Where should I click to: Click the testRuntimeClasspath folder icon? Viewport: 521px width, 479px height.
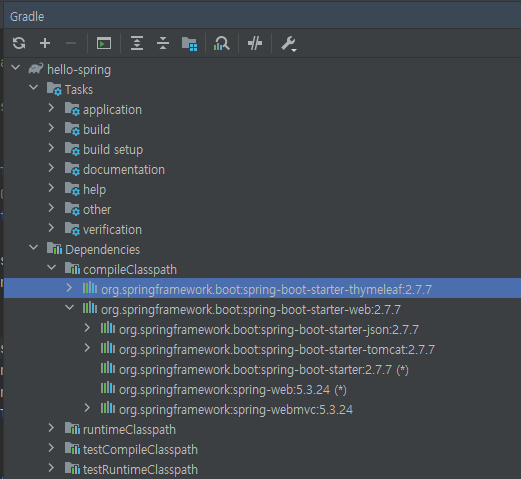tap(72, 468)
